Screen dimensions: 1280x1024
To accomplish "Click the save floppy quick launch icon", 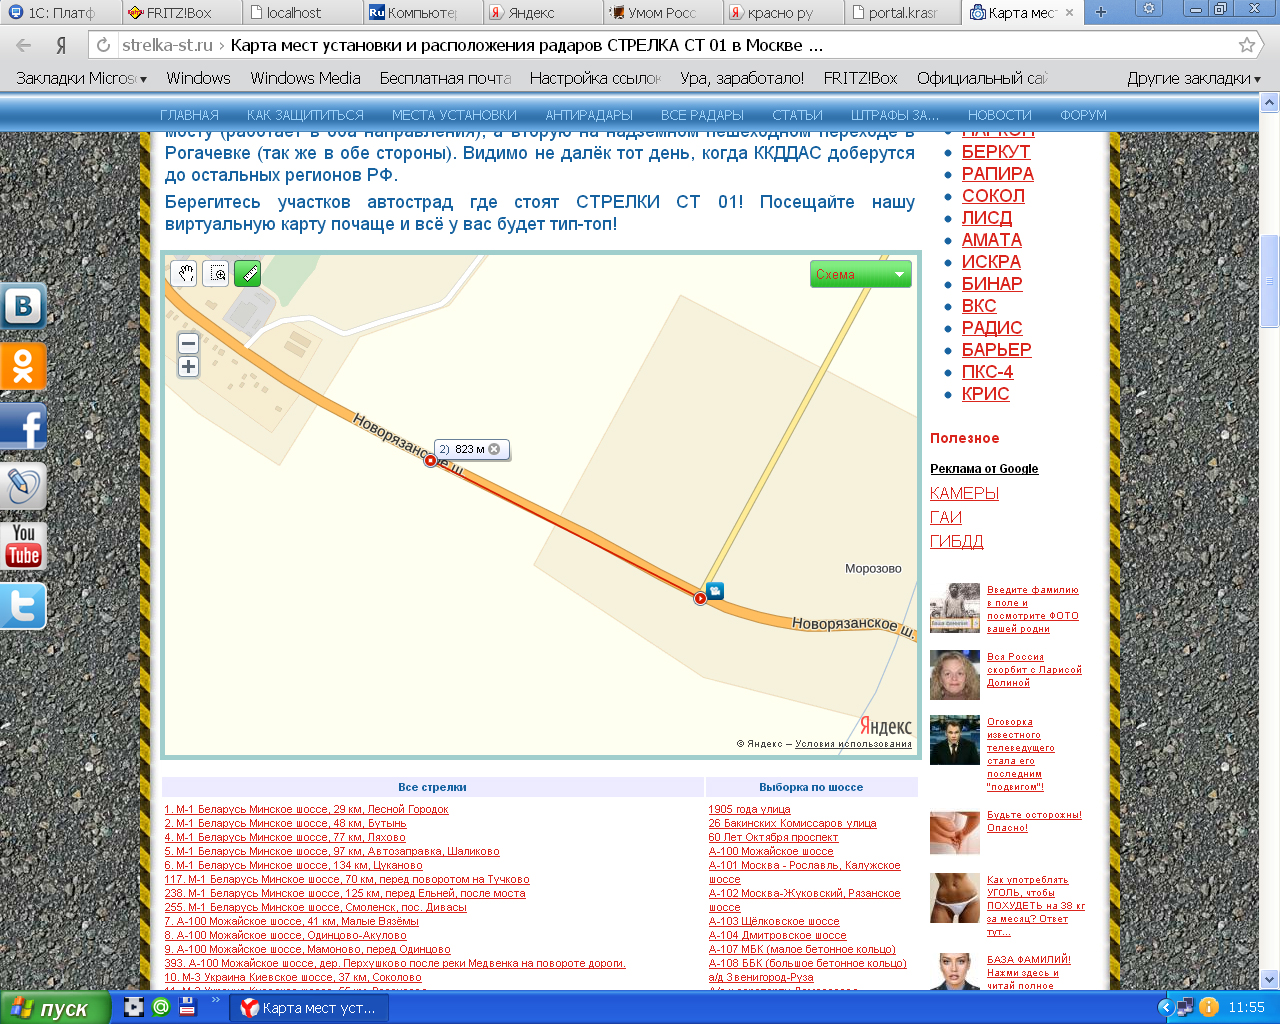I will [x=186, y=1007].
